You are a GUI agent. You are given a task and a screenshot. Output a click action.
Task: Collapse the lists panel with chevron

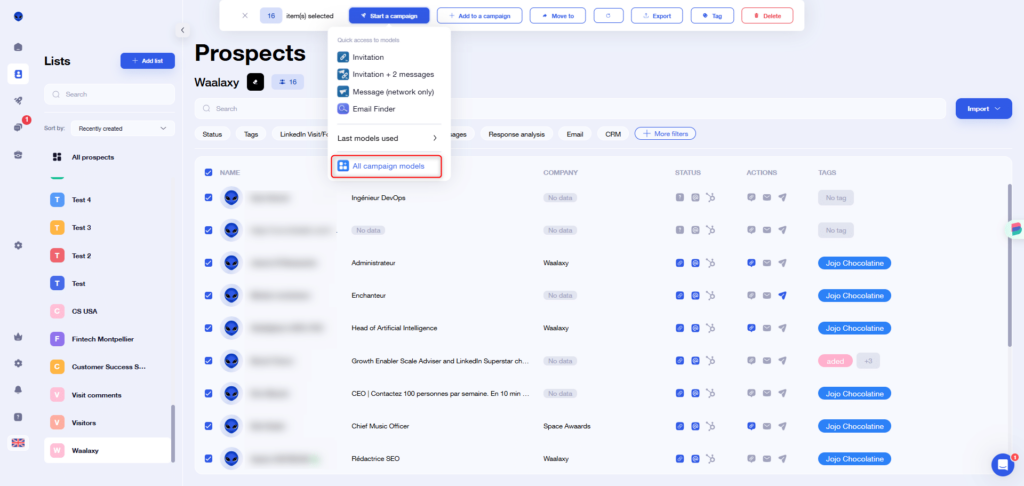click(x=182, y=30)
